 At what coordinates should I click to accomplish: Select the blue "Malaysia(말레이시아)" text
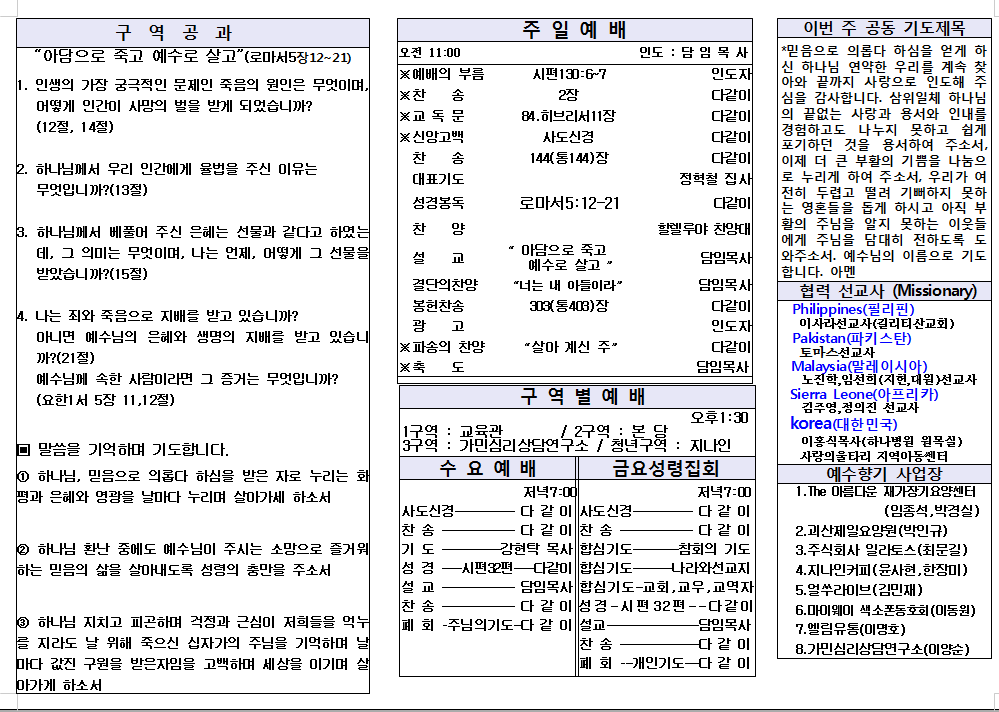pyautogui.click(x=859, y=366)
